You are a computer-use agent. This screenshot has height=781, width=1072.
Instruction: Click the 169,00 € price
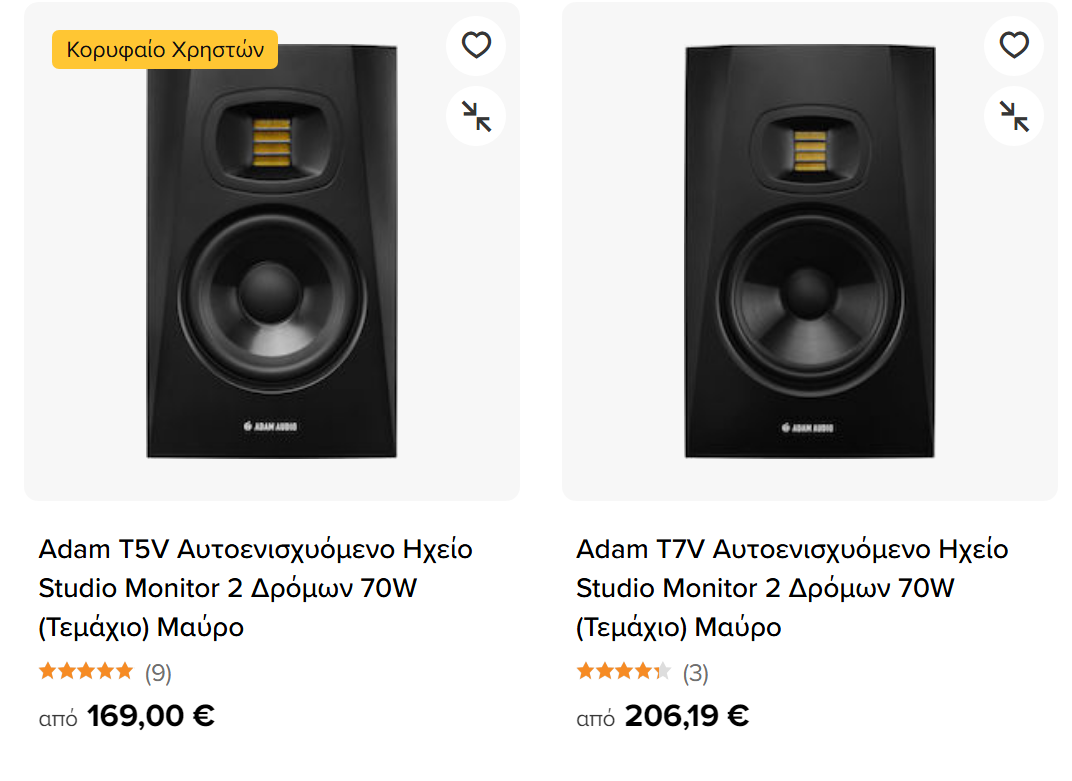[150, 716]
